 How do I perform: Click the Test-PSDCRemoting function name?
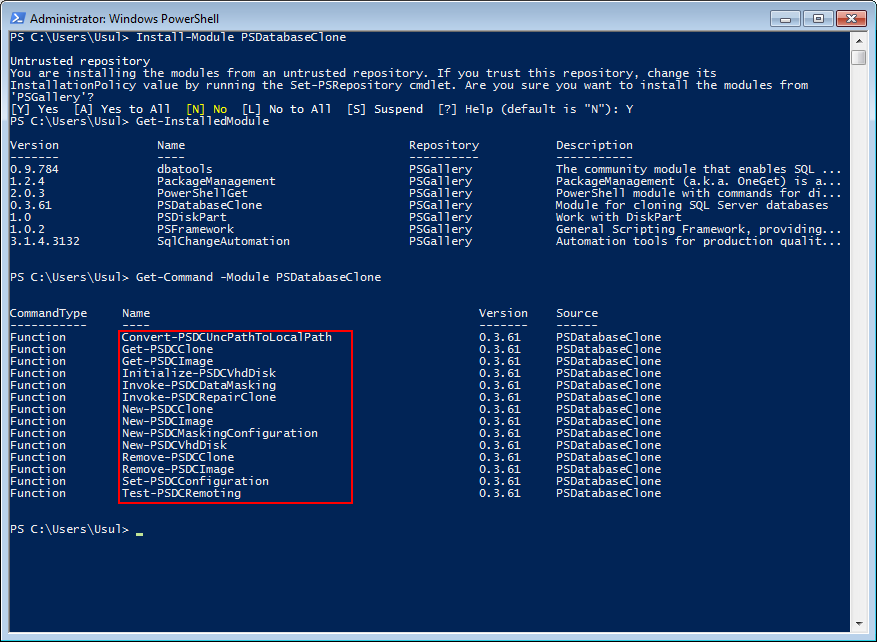(181, 493)
